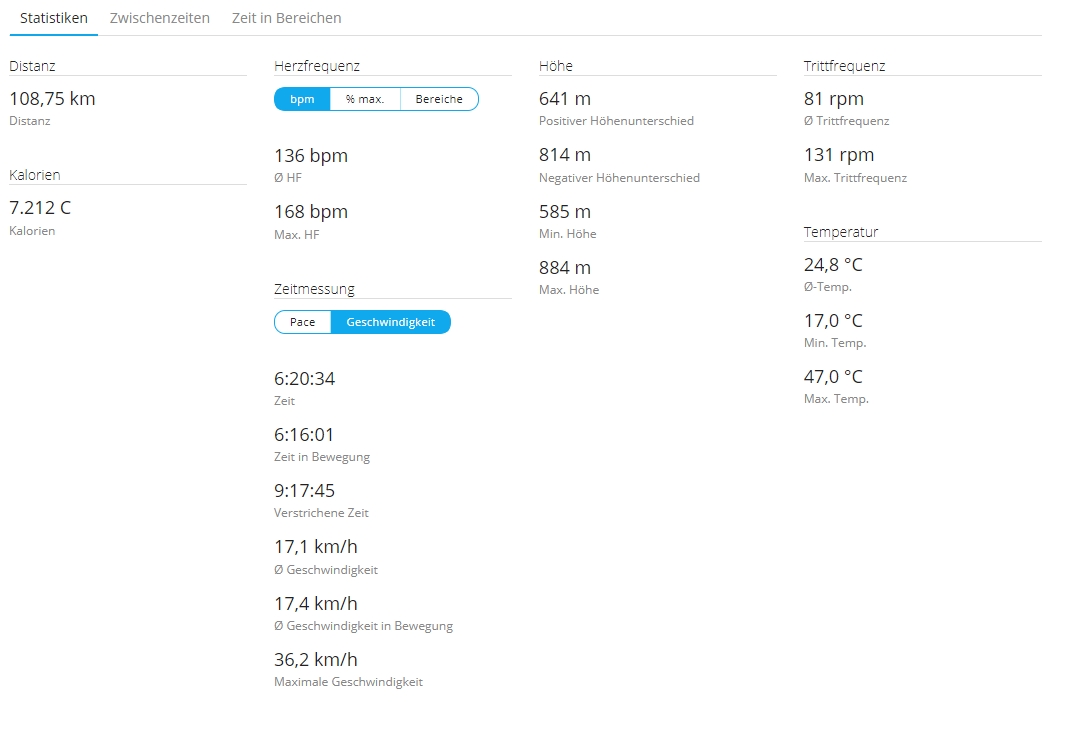
Task: Click the 7.212 C calories value
Action: [x=40, y=208]
